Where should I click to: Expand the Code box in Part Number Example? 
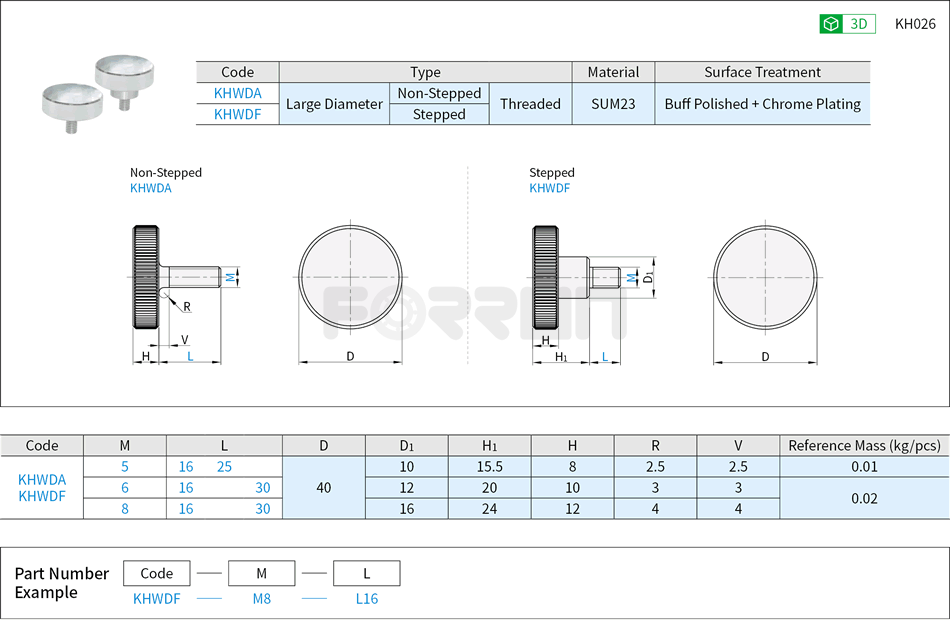[x=156, y=573]
